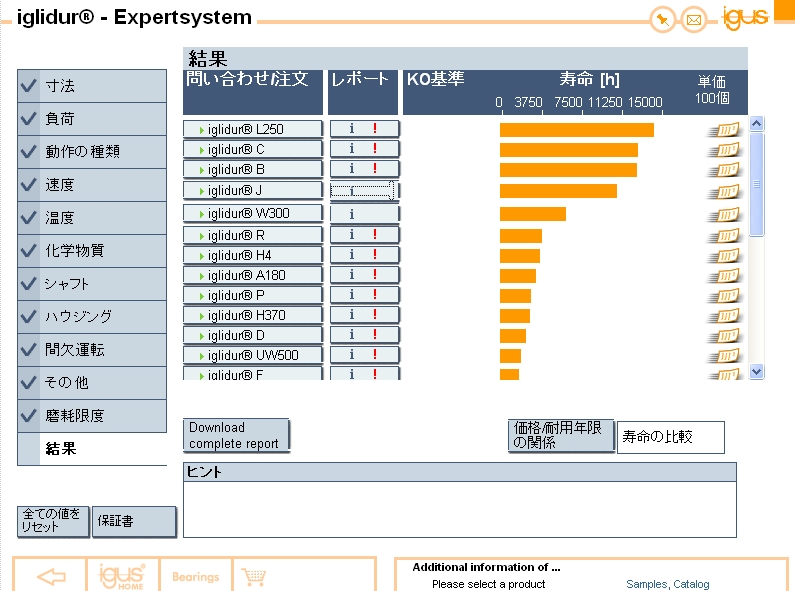Image resolution: width=795 pixels, height=591 pixels.
Task: Click the igus logo at top right
Action: coord(745,18)
